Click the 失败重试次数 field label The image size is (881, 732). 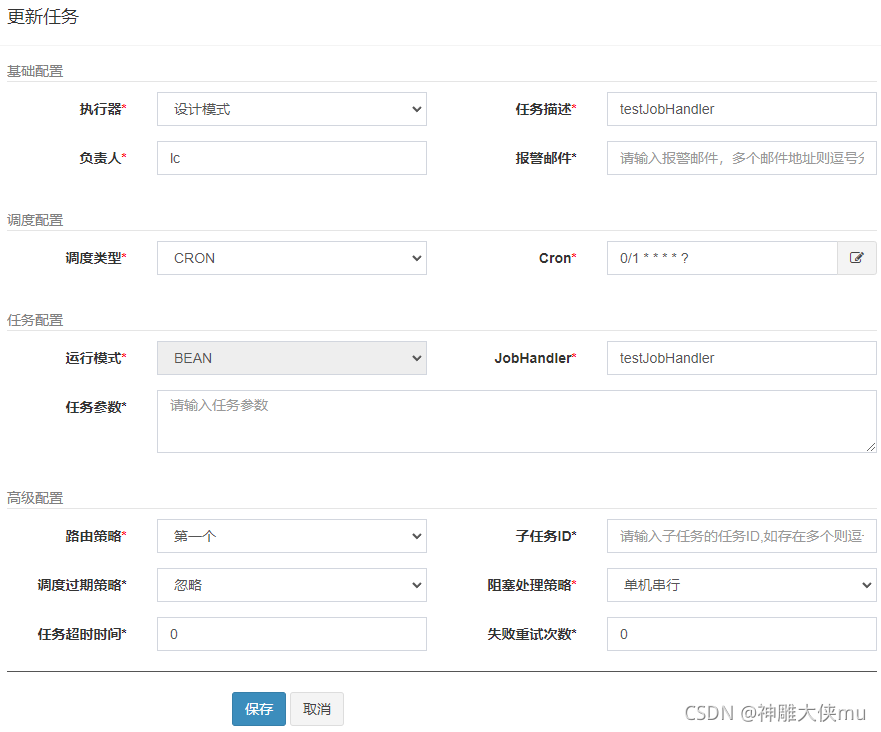(532, 634)
